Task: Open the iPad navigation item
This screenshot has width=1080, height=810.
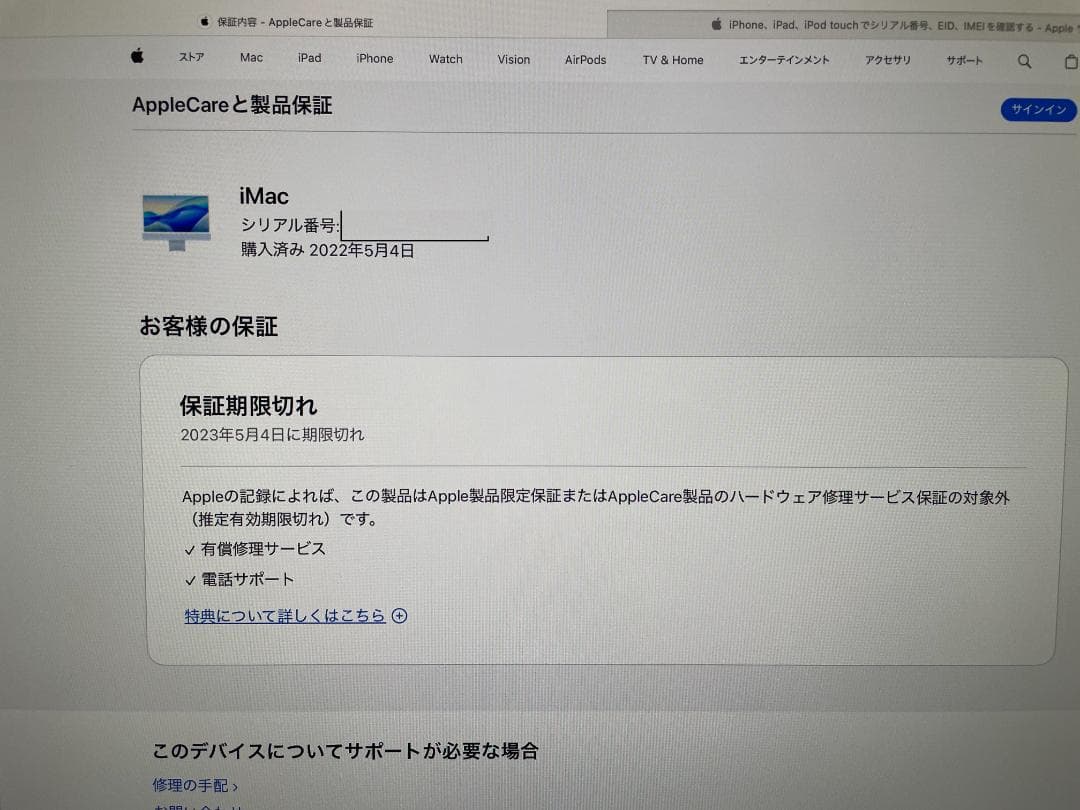Action: click(x=309, y=58)
